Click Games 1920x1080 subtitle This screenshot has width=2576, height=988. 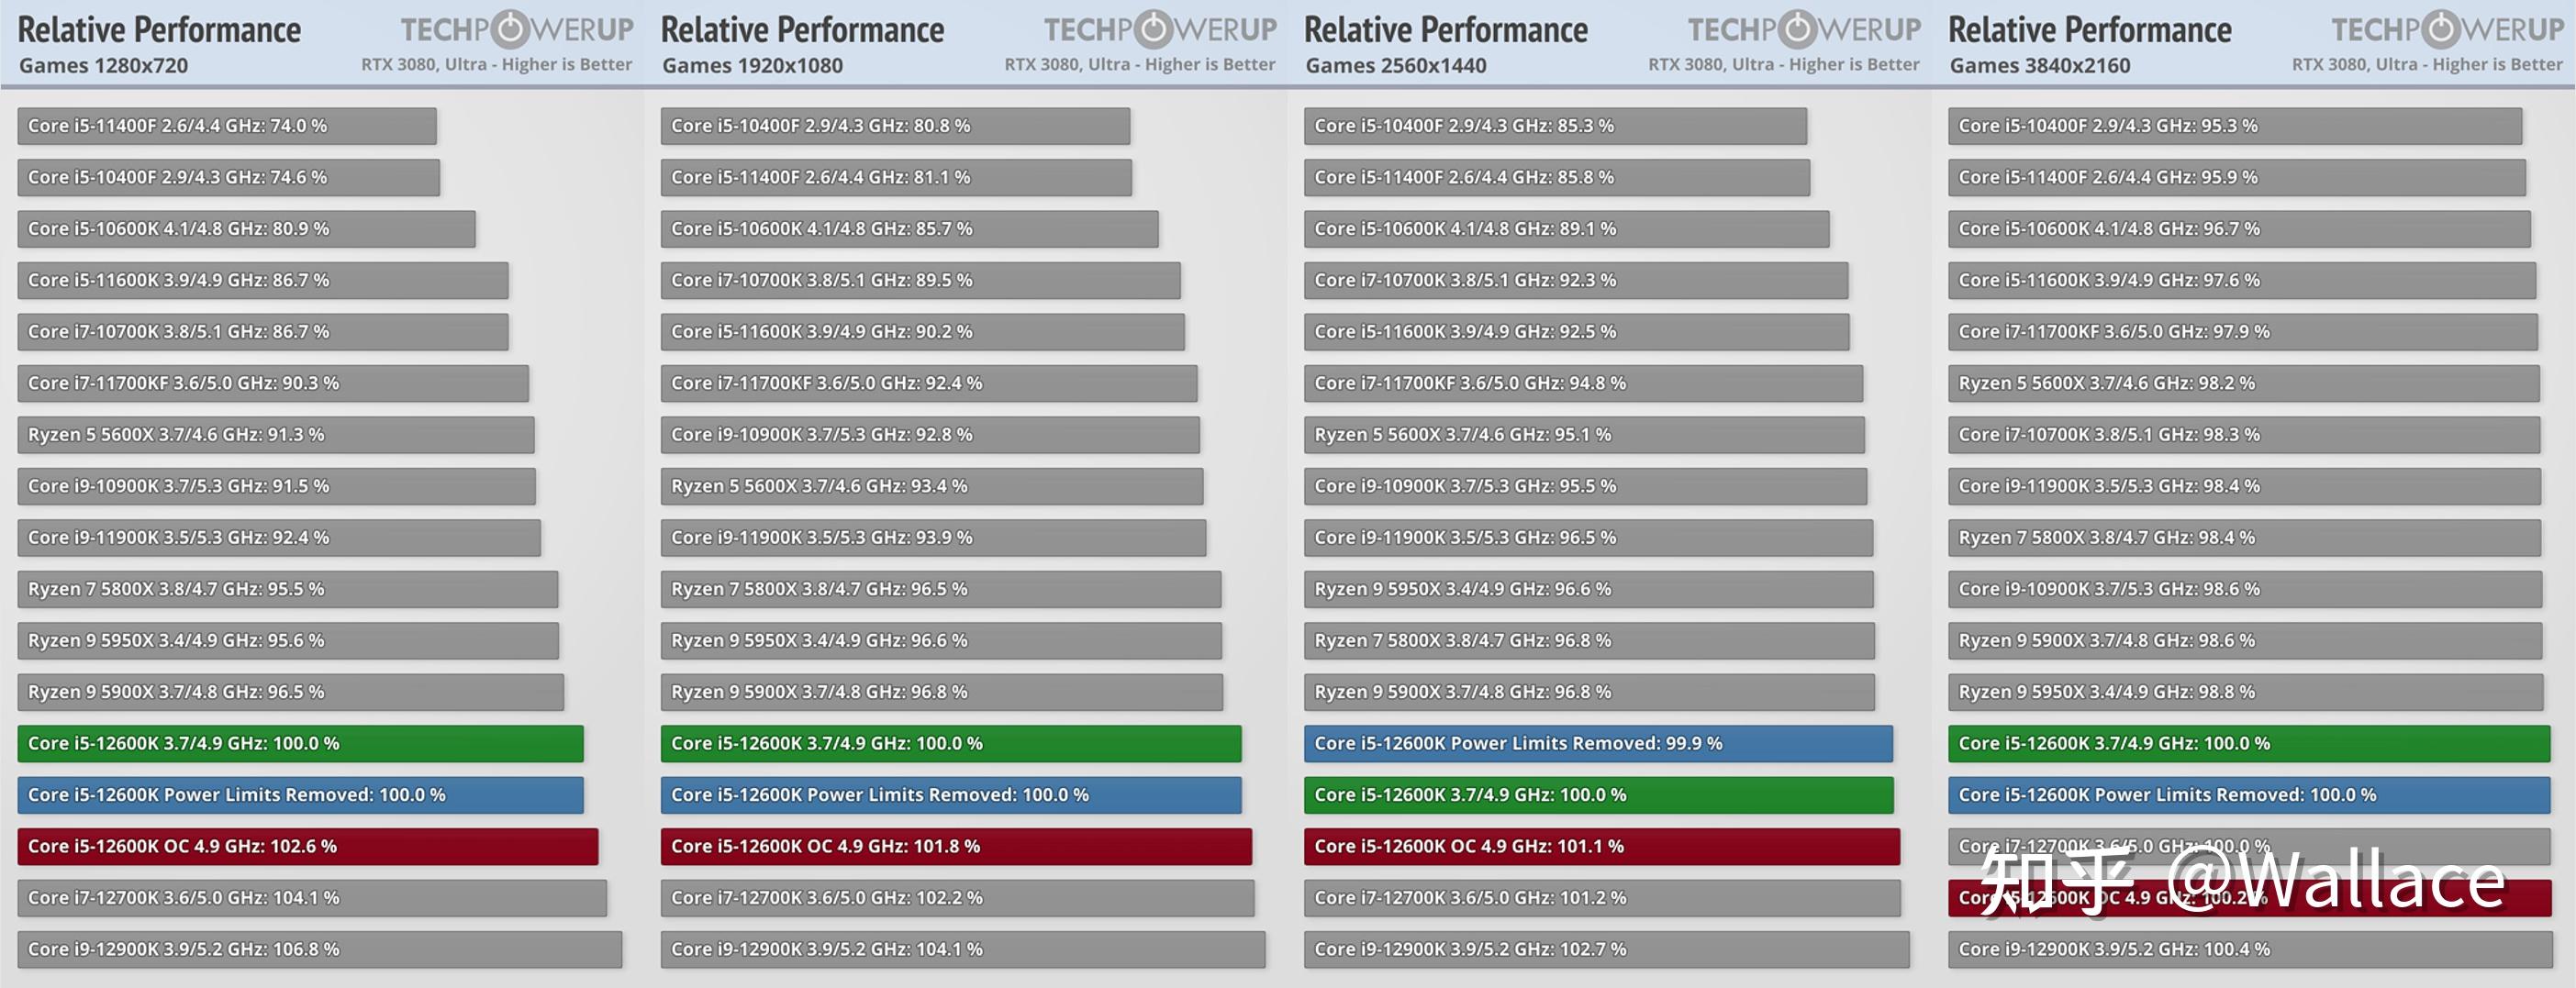(752, 66)
